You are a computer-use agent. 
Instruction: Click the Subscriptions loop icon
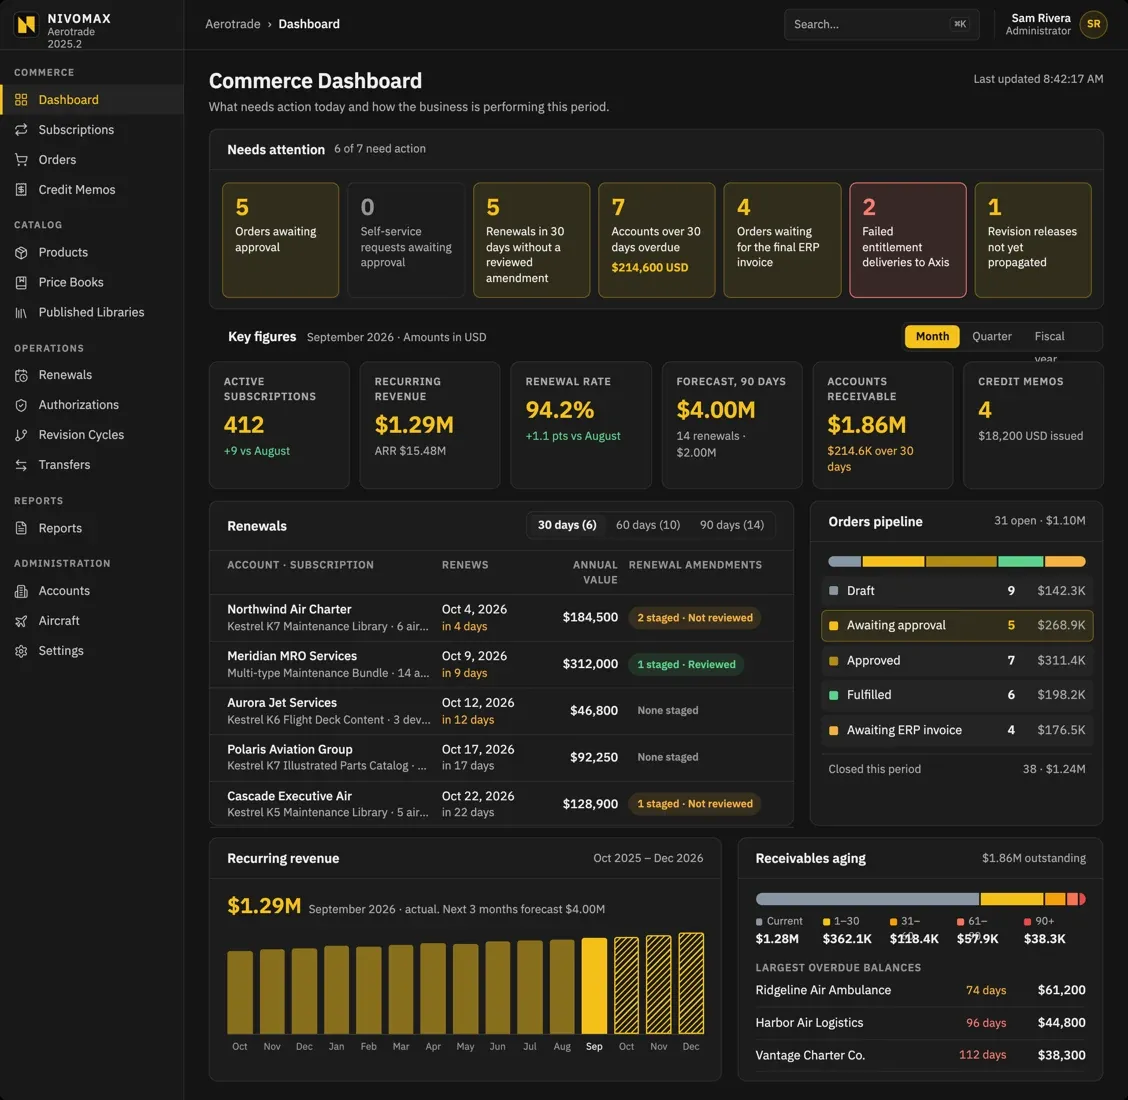click(21, 129)
